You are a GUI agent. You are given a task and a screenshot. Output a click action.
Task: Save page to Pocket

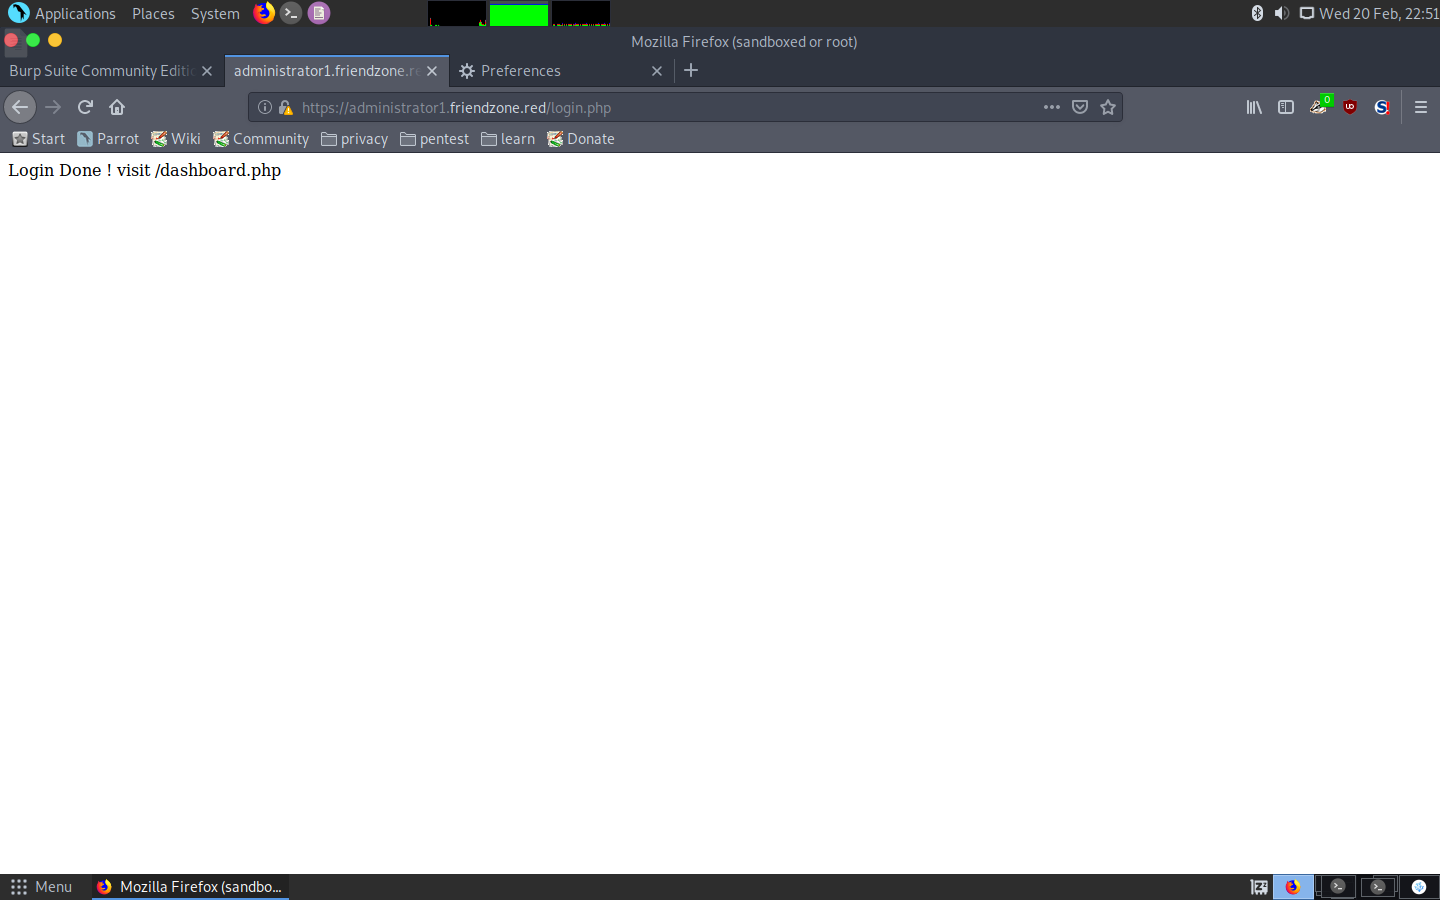point(1080,107)
